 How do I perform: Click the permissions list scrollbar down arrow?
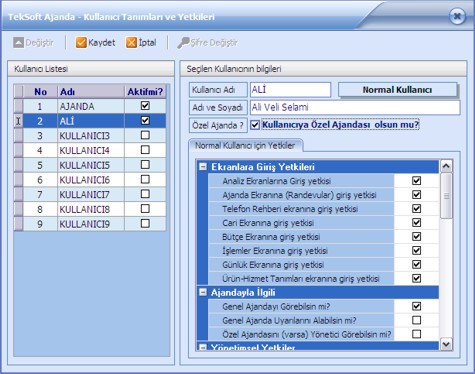pyautogui.click(x=446, y=344)
